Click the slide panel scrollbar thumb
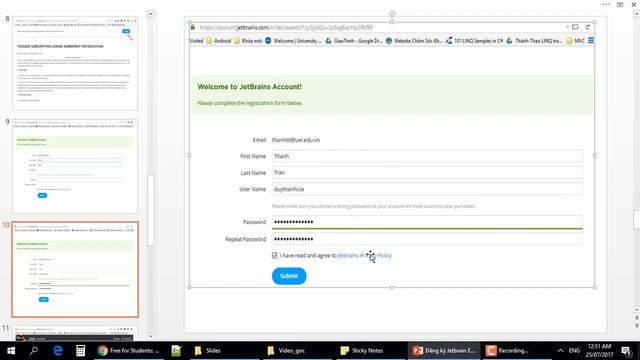This screenshot has height=360, width=640. coord(151,210)
